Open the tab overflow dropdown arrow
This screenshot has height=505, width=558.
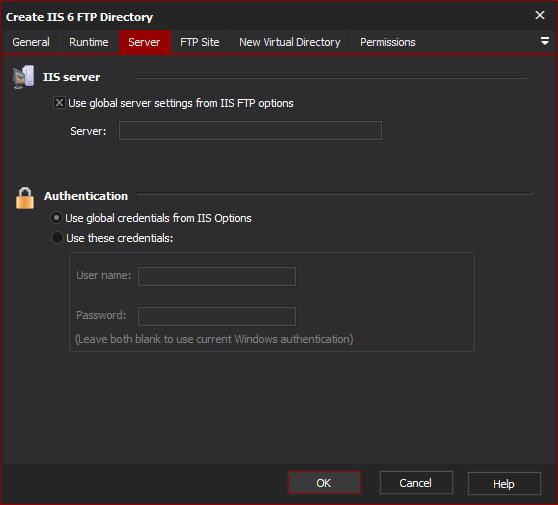(x=544, y=41)
